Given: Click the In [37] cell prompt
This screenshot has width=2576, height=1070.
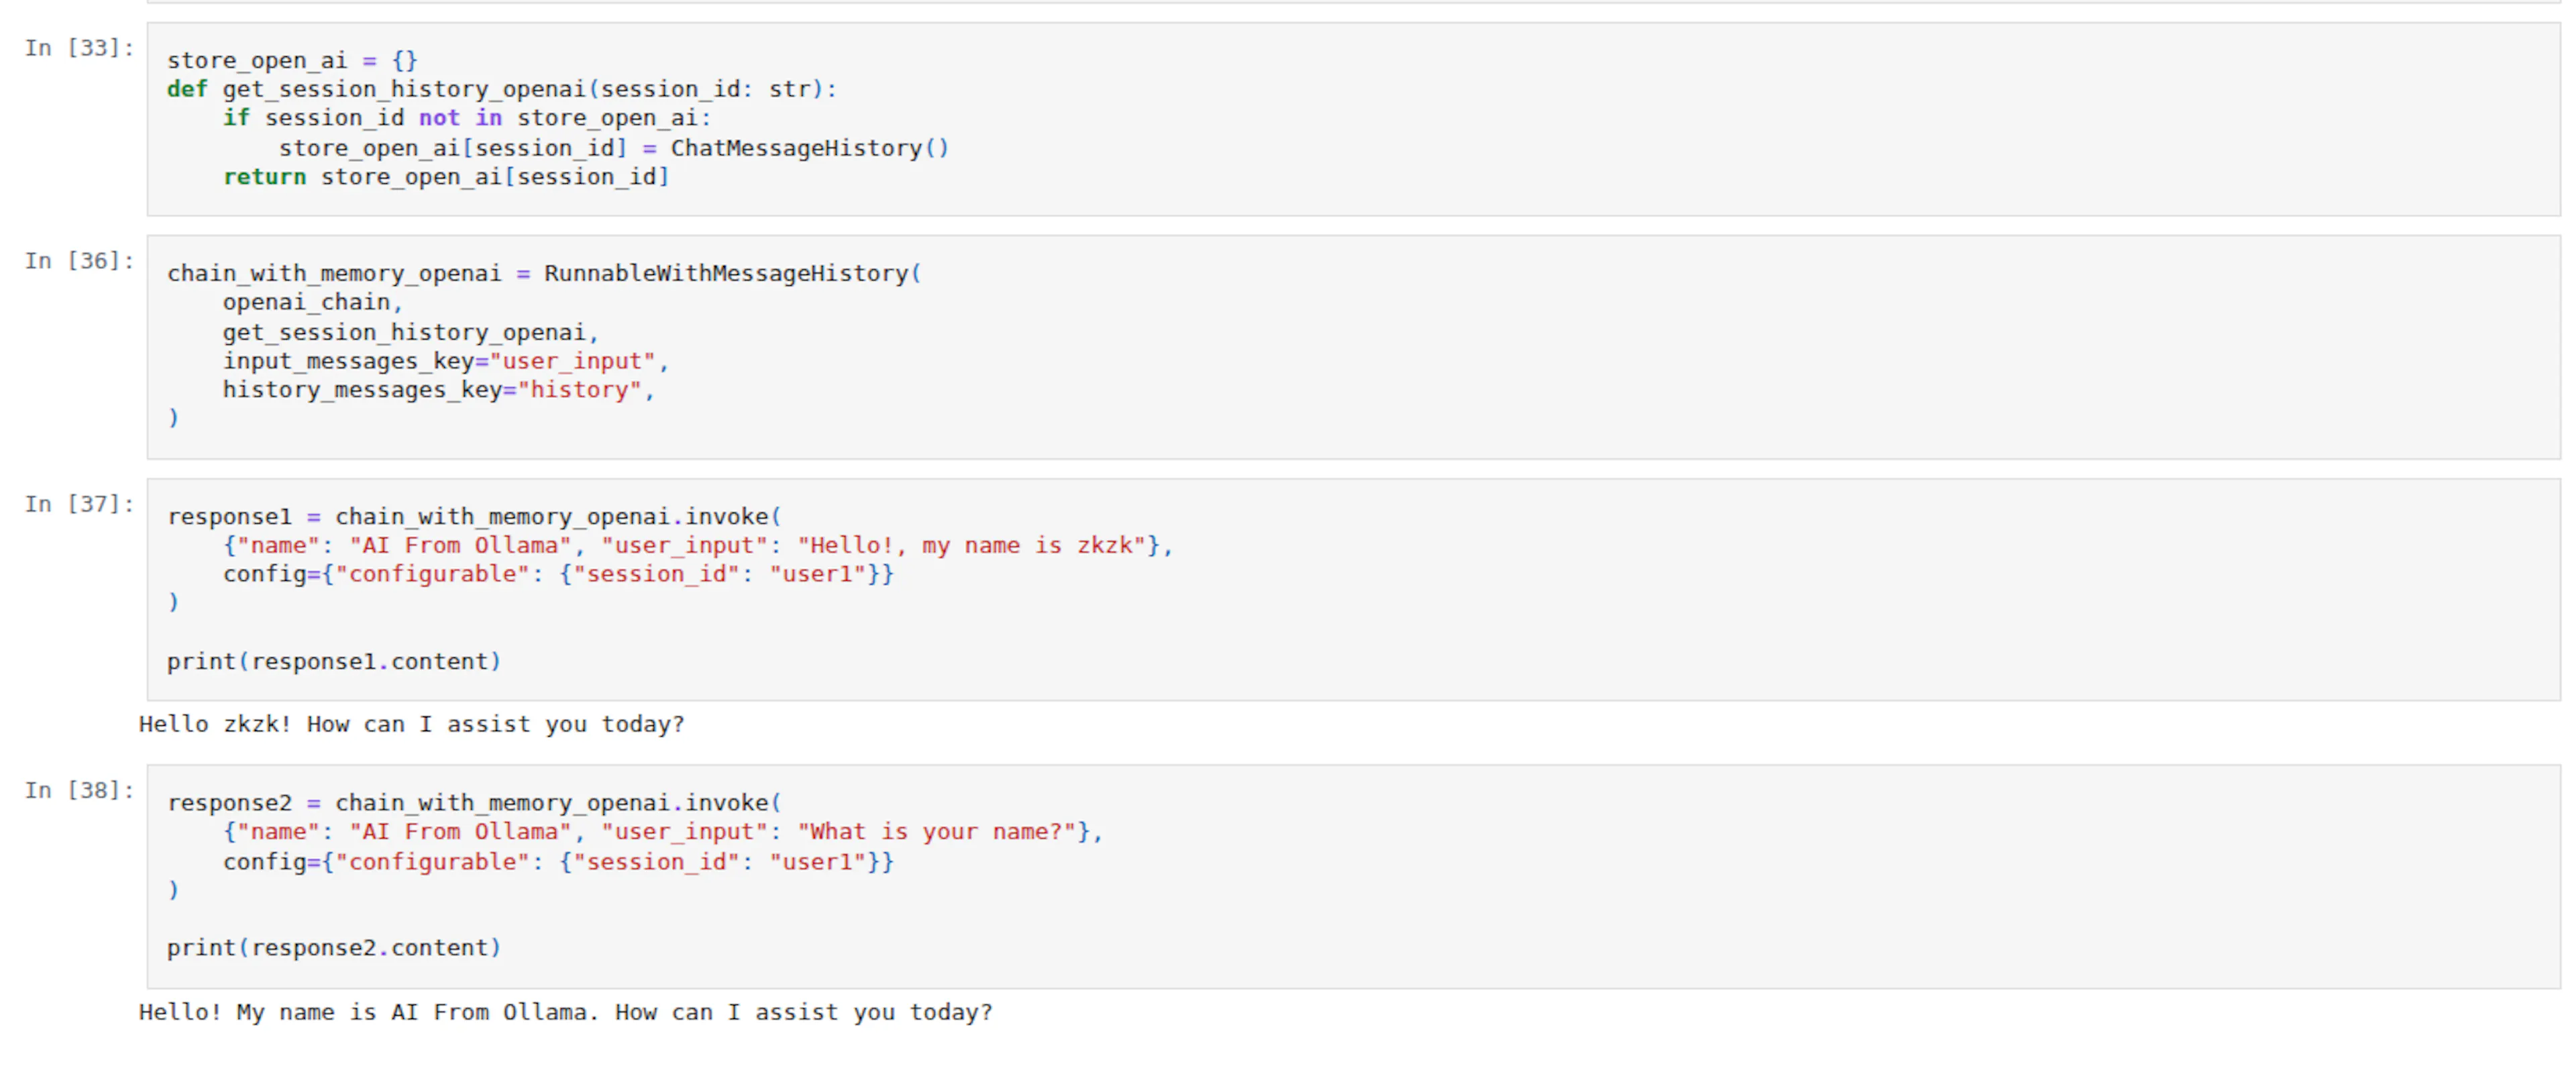Looking at the screenshot, I should [x=79, y=503].
